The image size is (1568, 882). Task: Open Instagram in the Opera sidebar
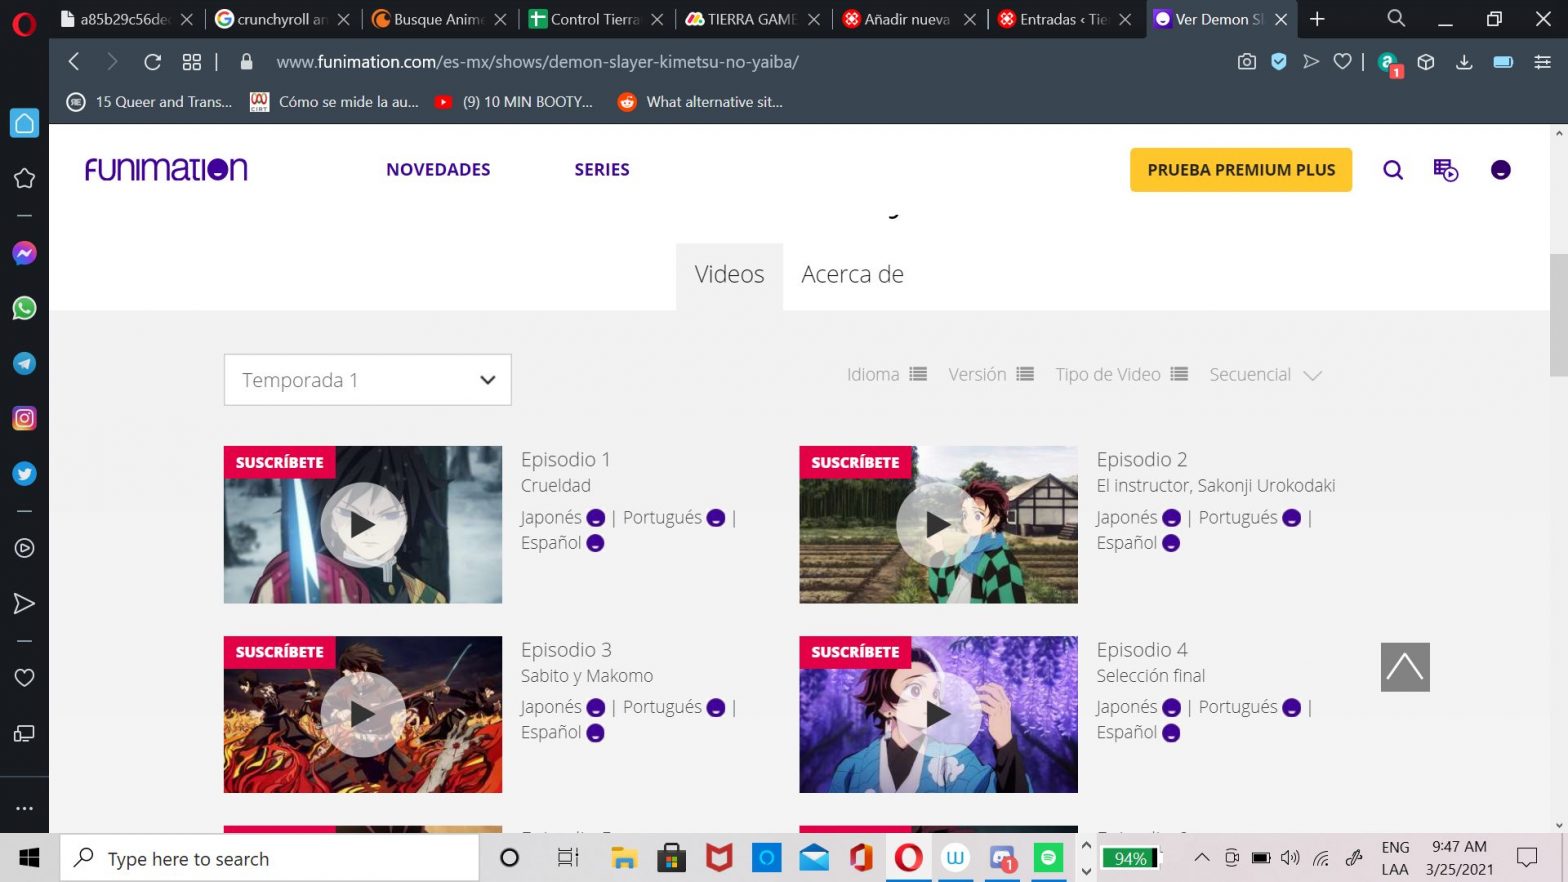[24, 419]
